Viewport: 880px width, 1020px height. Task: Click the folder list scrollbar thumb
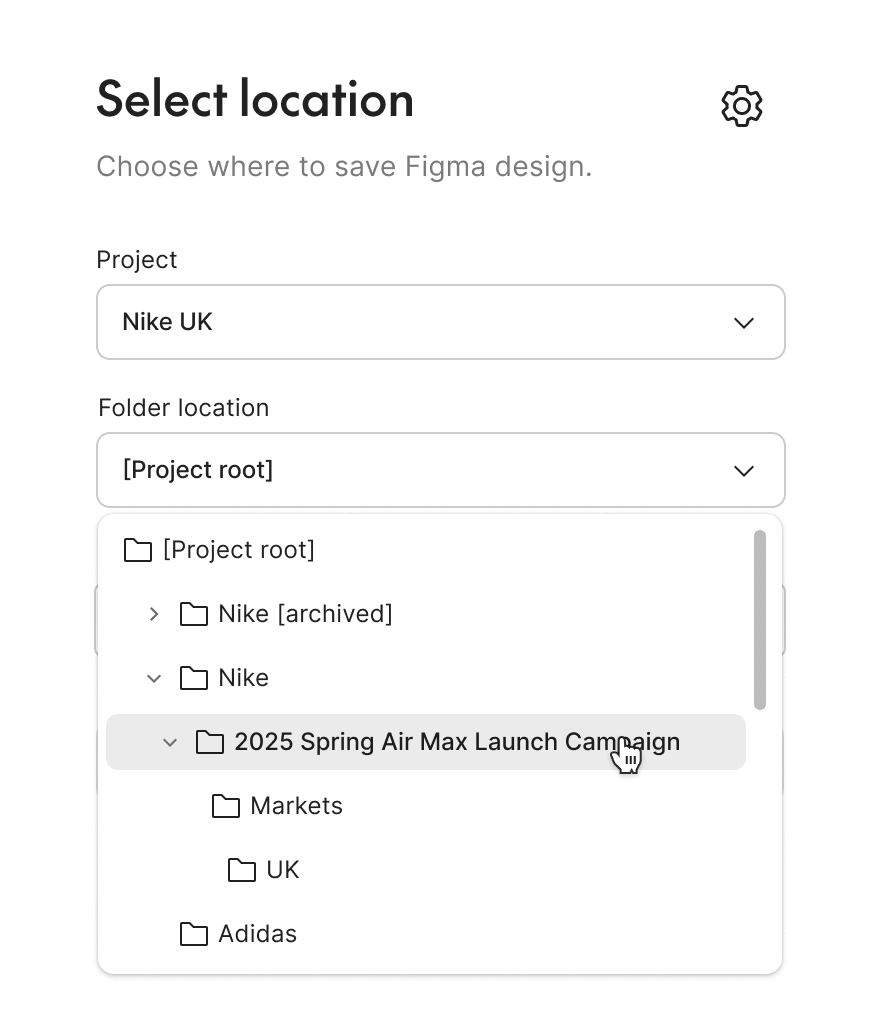[x=760, y=619]
